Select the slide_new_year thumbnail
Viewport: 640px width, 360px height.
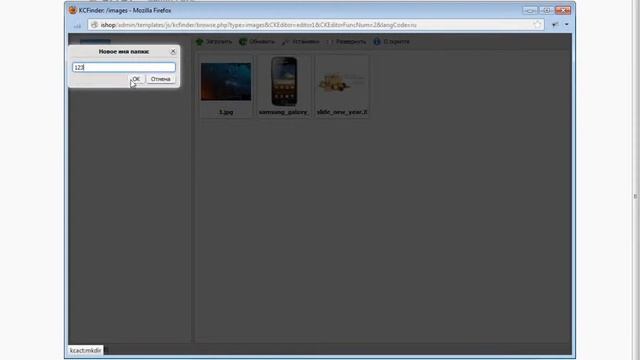[342, 82]
